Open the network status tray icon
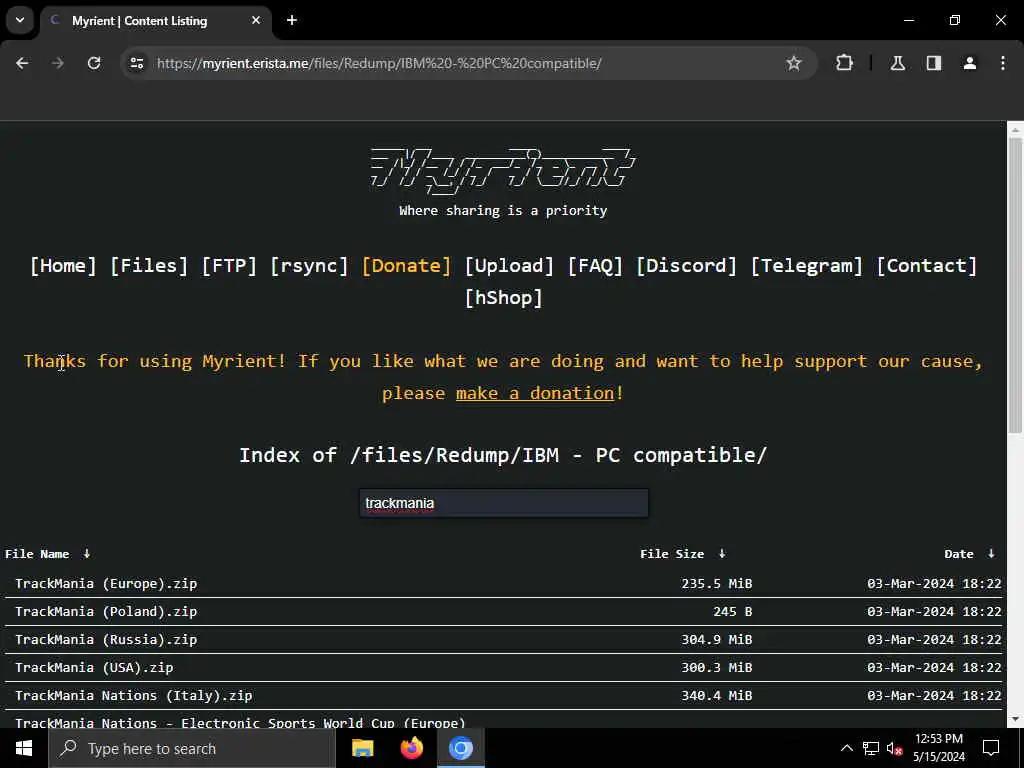The width and height of the screenshot is (1024, 768). coord(871,748)
